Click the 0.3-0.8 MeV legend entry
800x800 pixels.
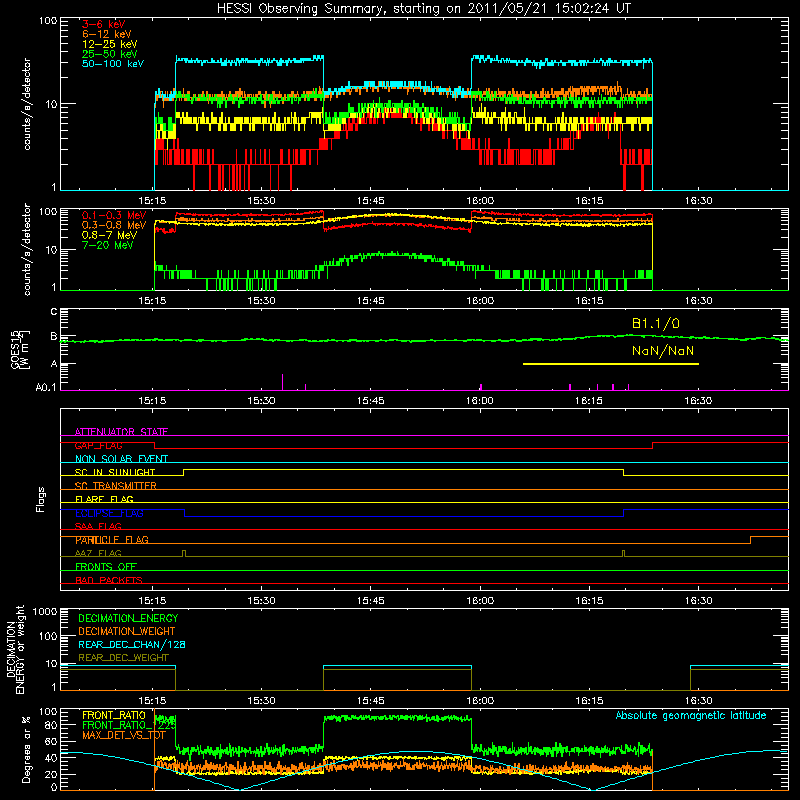click(114, 225)
